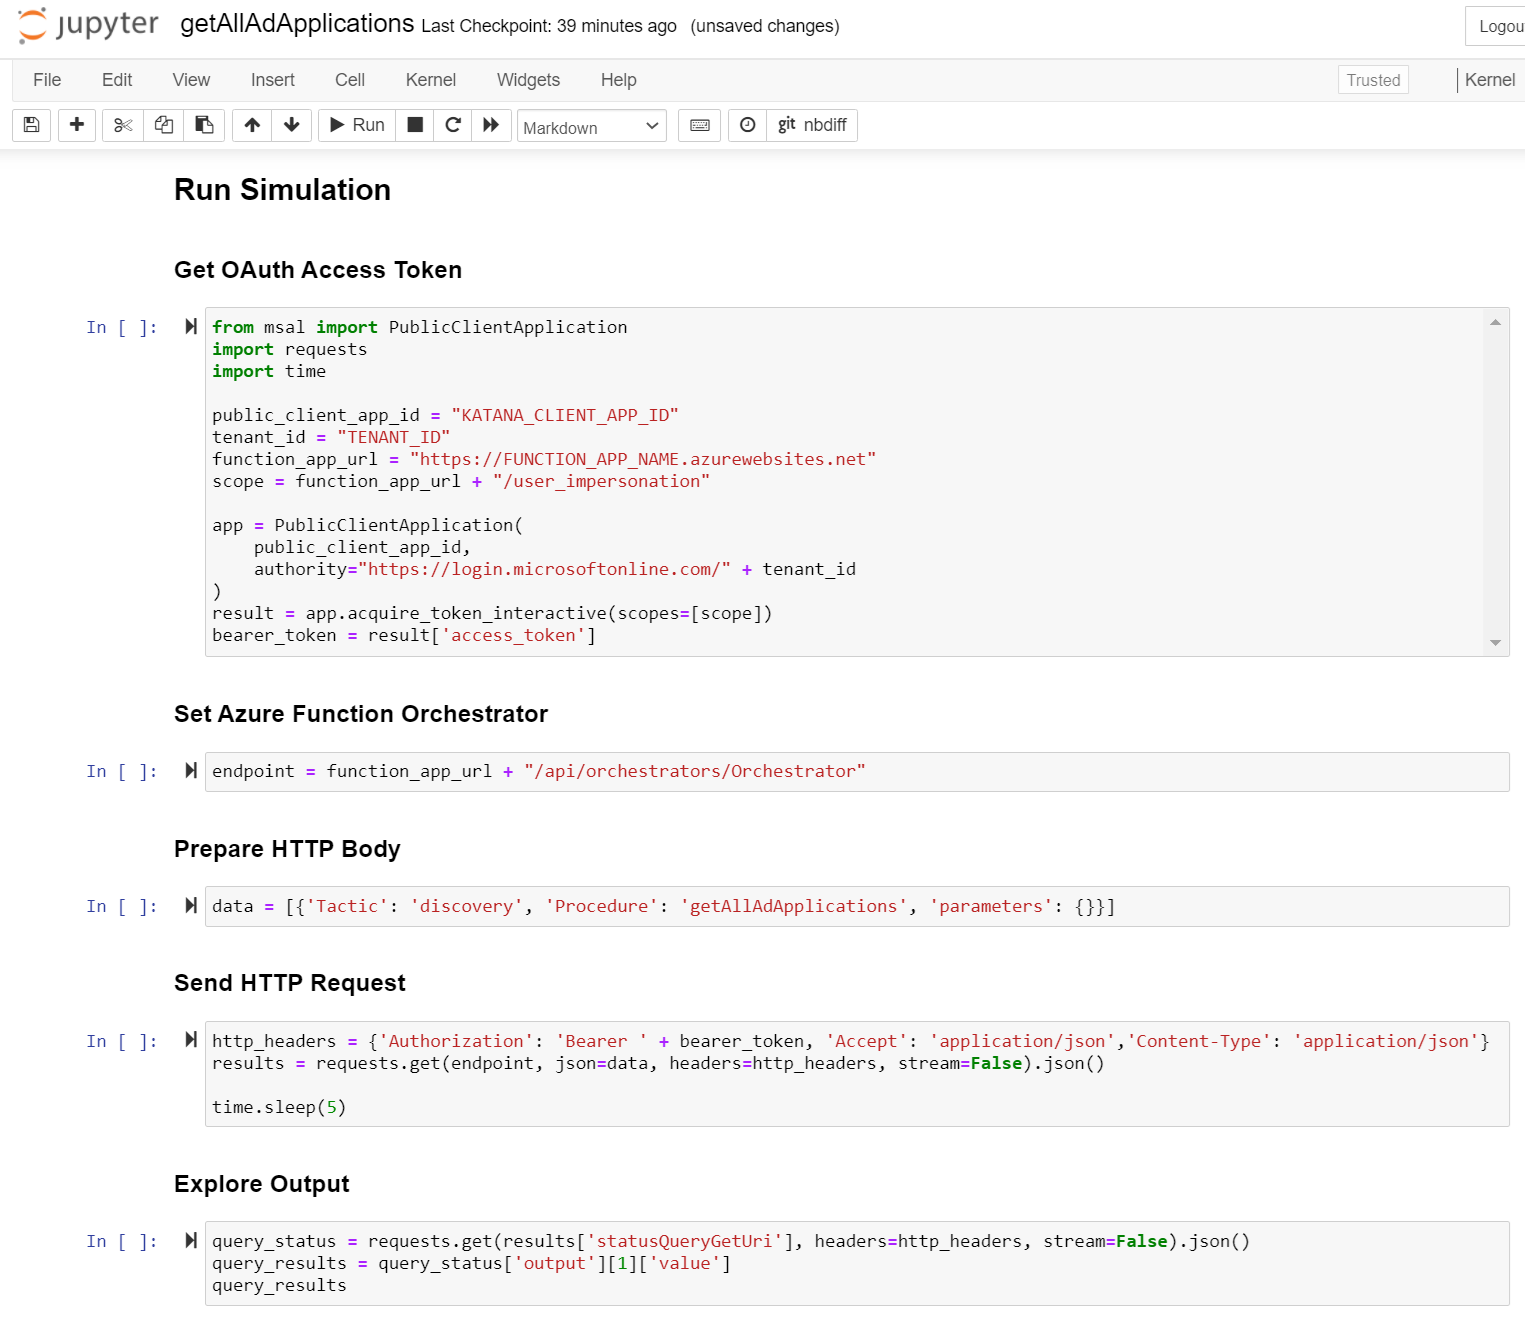This screenshot has height=1320, width=1525.
Task: Copy the selected cells
Action: (163, 125)
